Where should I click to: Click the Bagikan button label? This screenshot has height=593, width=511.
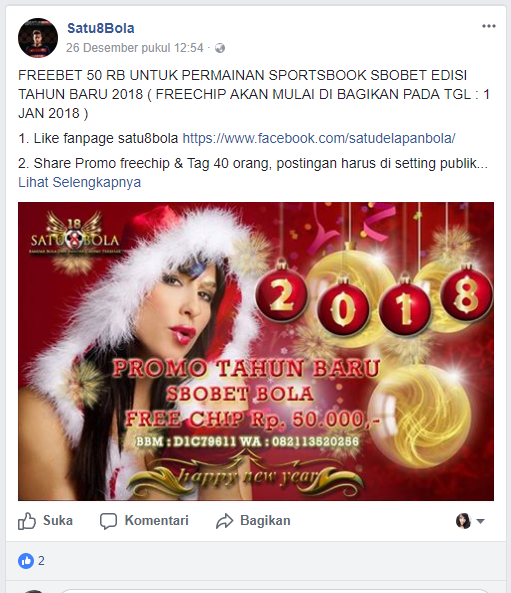[265, 520]
